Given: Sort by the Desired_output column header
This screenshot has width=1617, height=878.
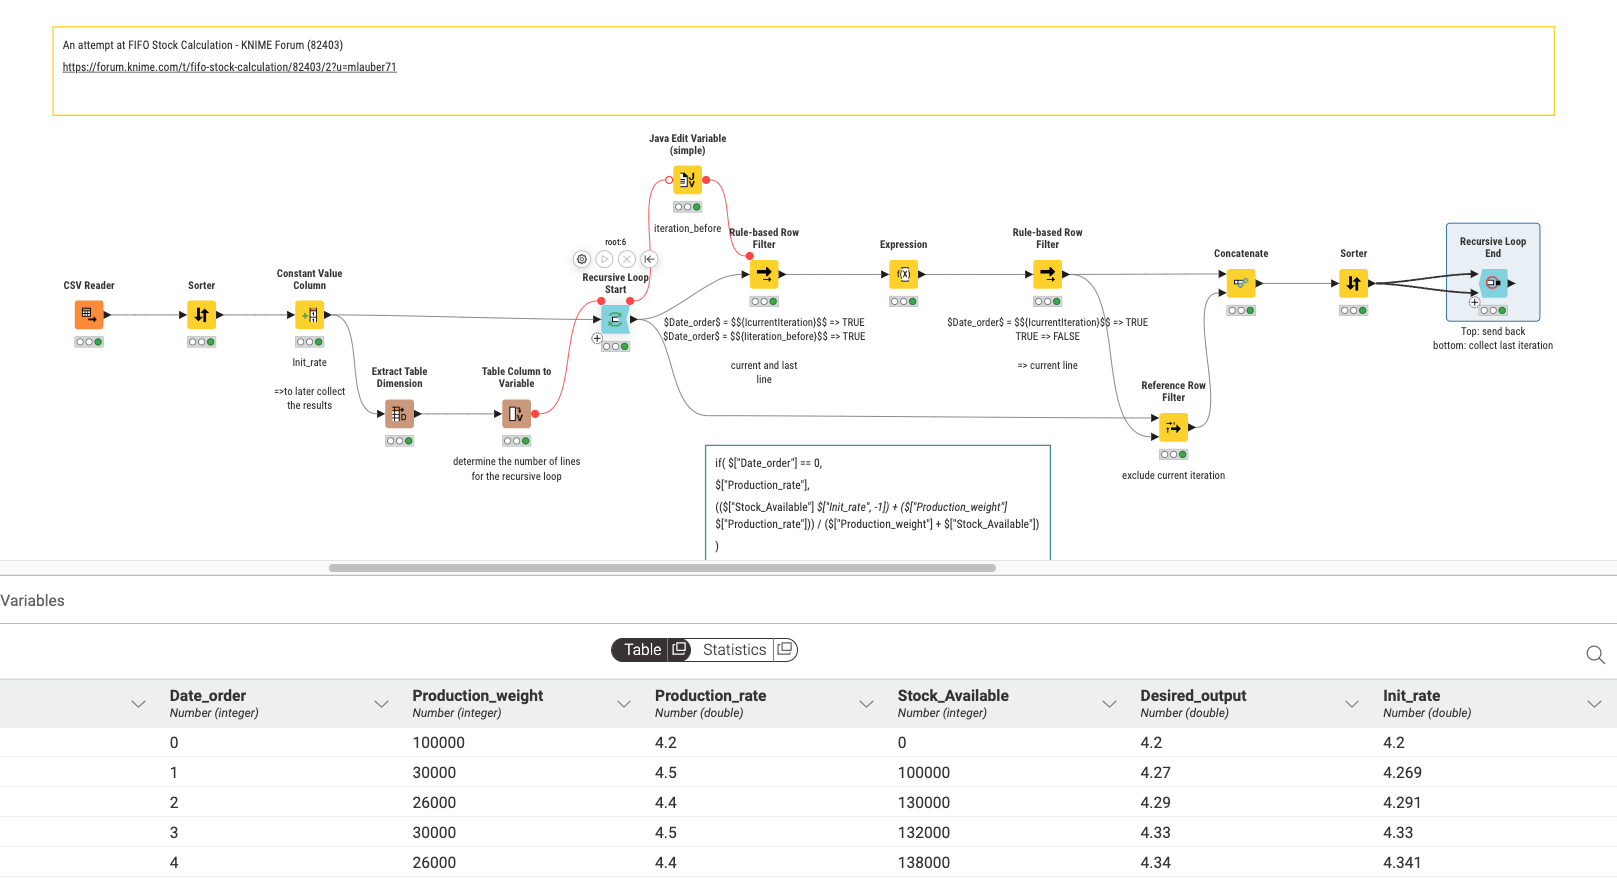Looking at the screenshot, I should [x=1193, y=695].
